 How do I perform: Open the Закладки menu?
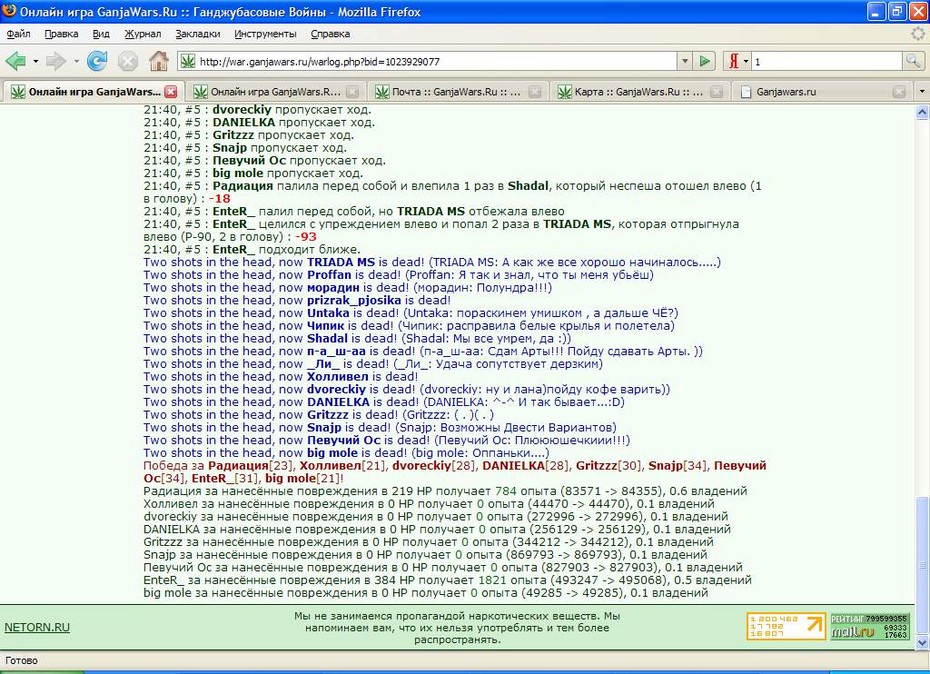(x=198, y=34)
